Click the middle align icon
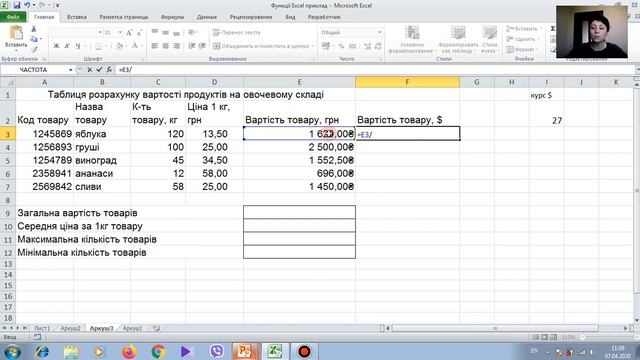This screenshot has height=360, width=640. [x=165, y=32]
